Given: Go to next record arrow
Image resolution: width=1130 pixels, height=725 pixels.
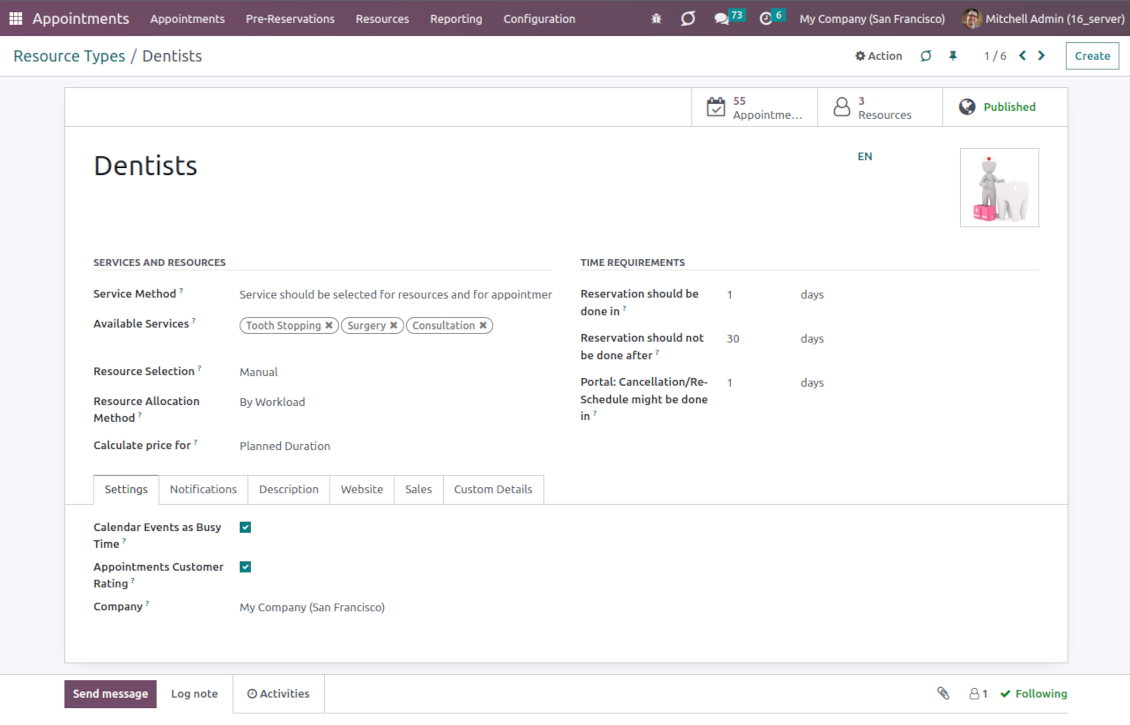Looking at the screenshot, I should click(1042, 56).
